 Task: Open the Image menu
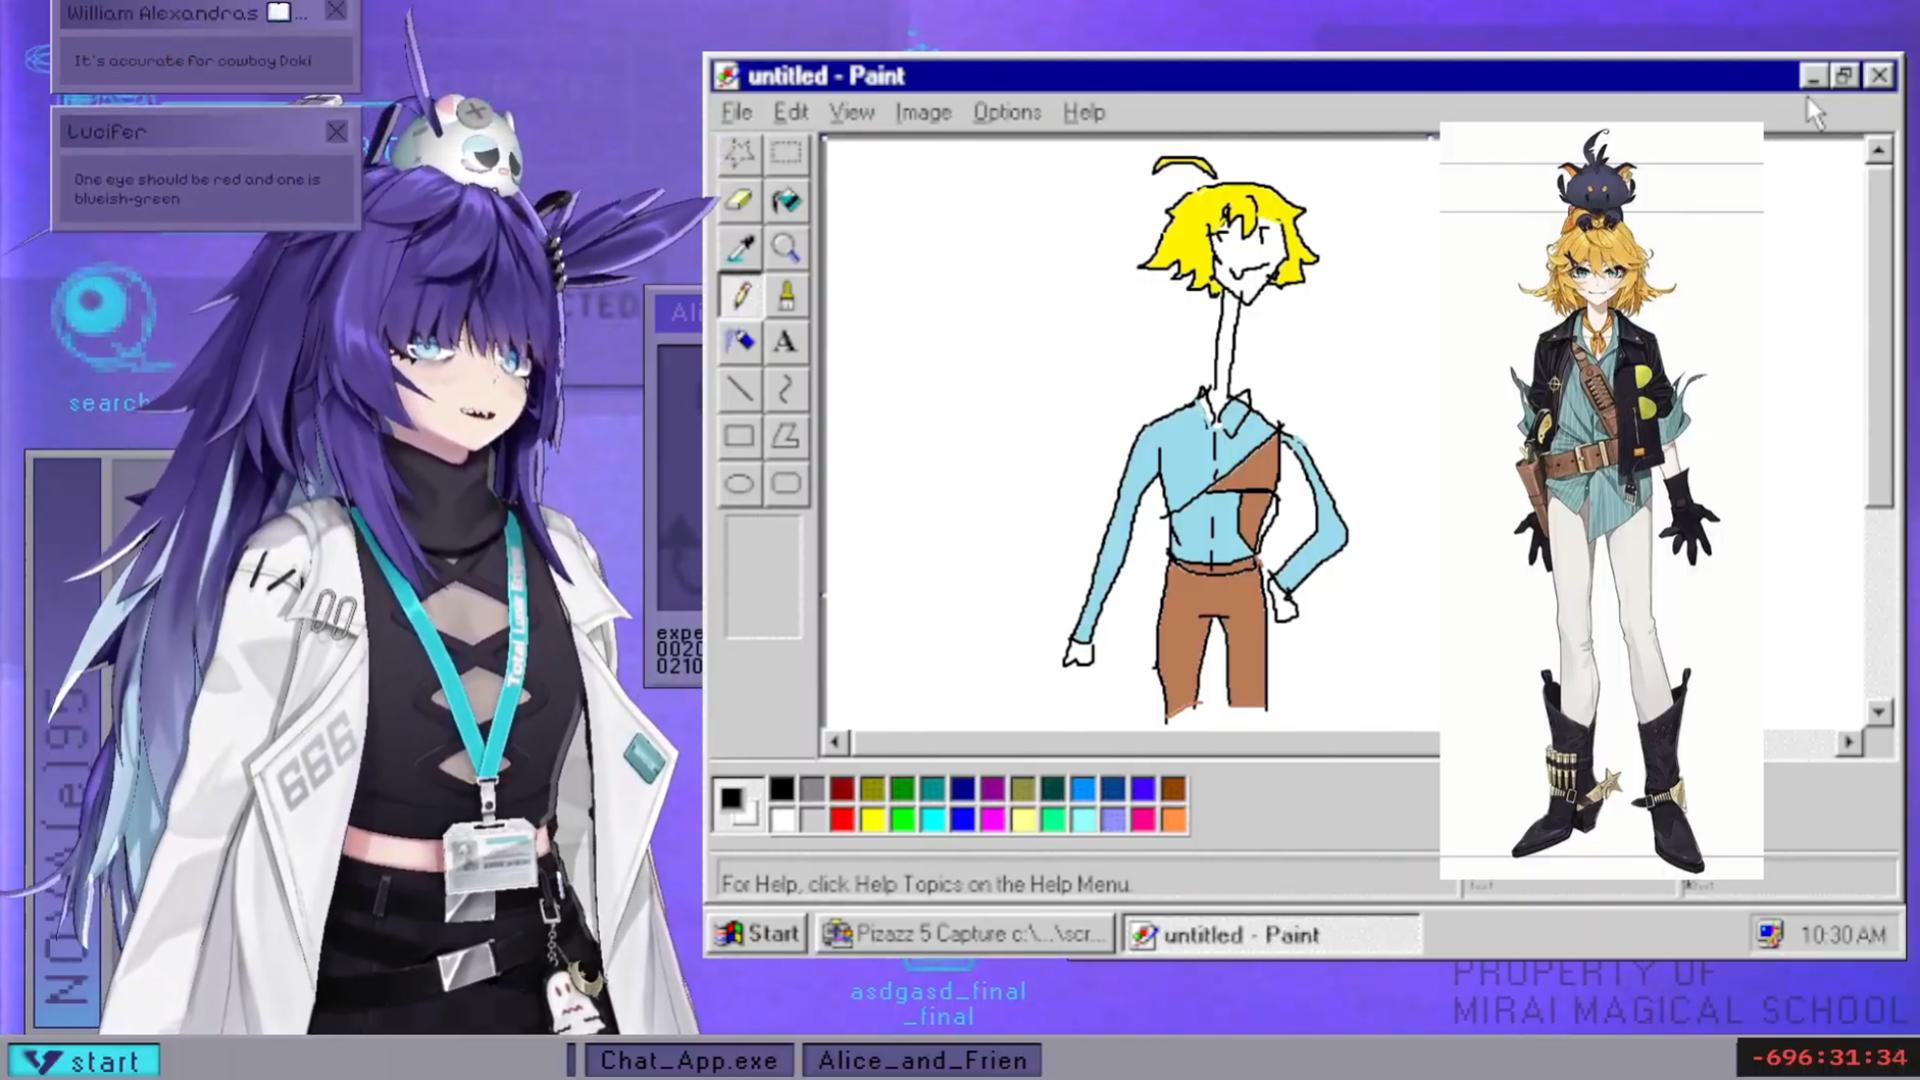pyautogui.click(x=922, y=112)
